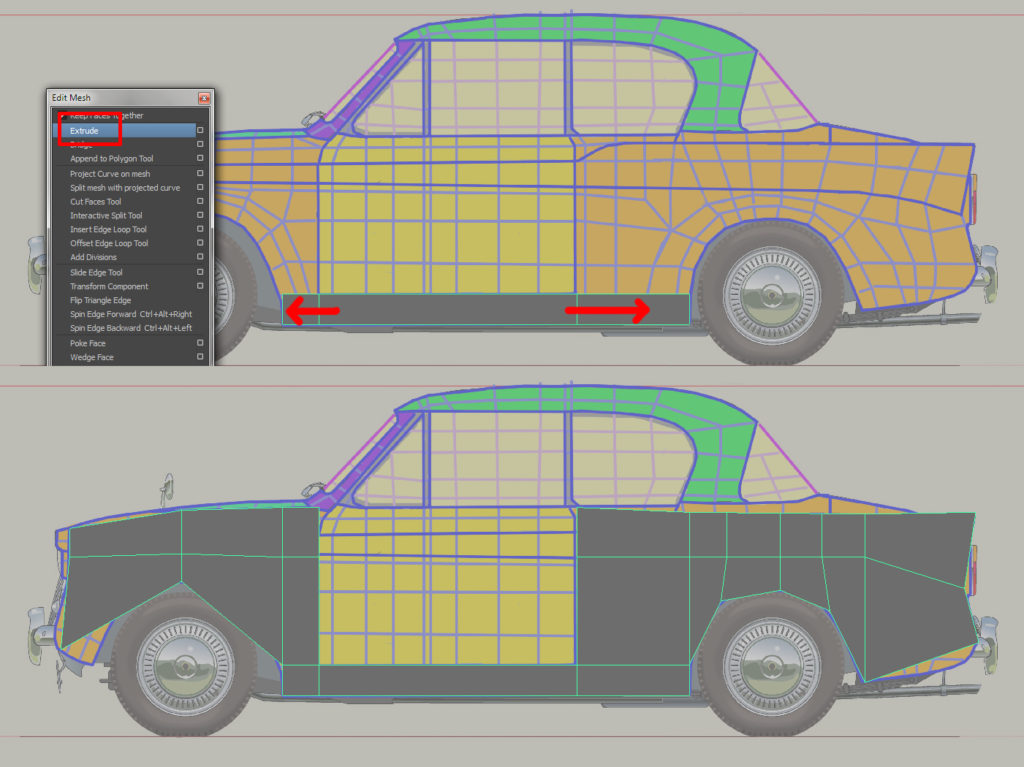This screenshot has height=767, width=1024.
Task: Open Offset Edge Loop Tool option box
Action: pos(199,243)
